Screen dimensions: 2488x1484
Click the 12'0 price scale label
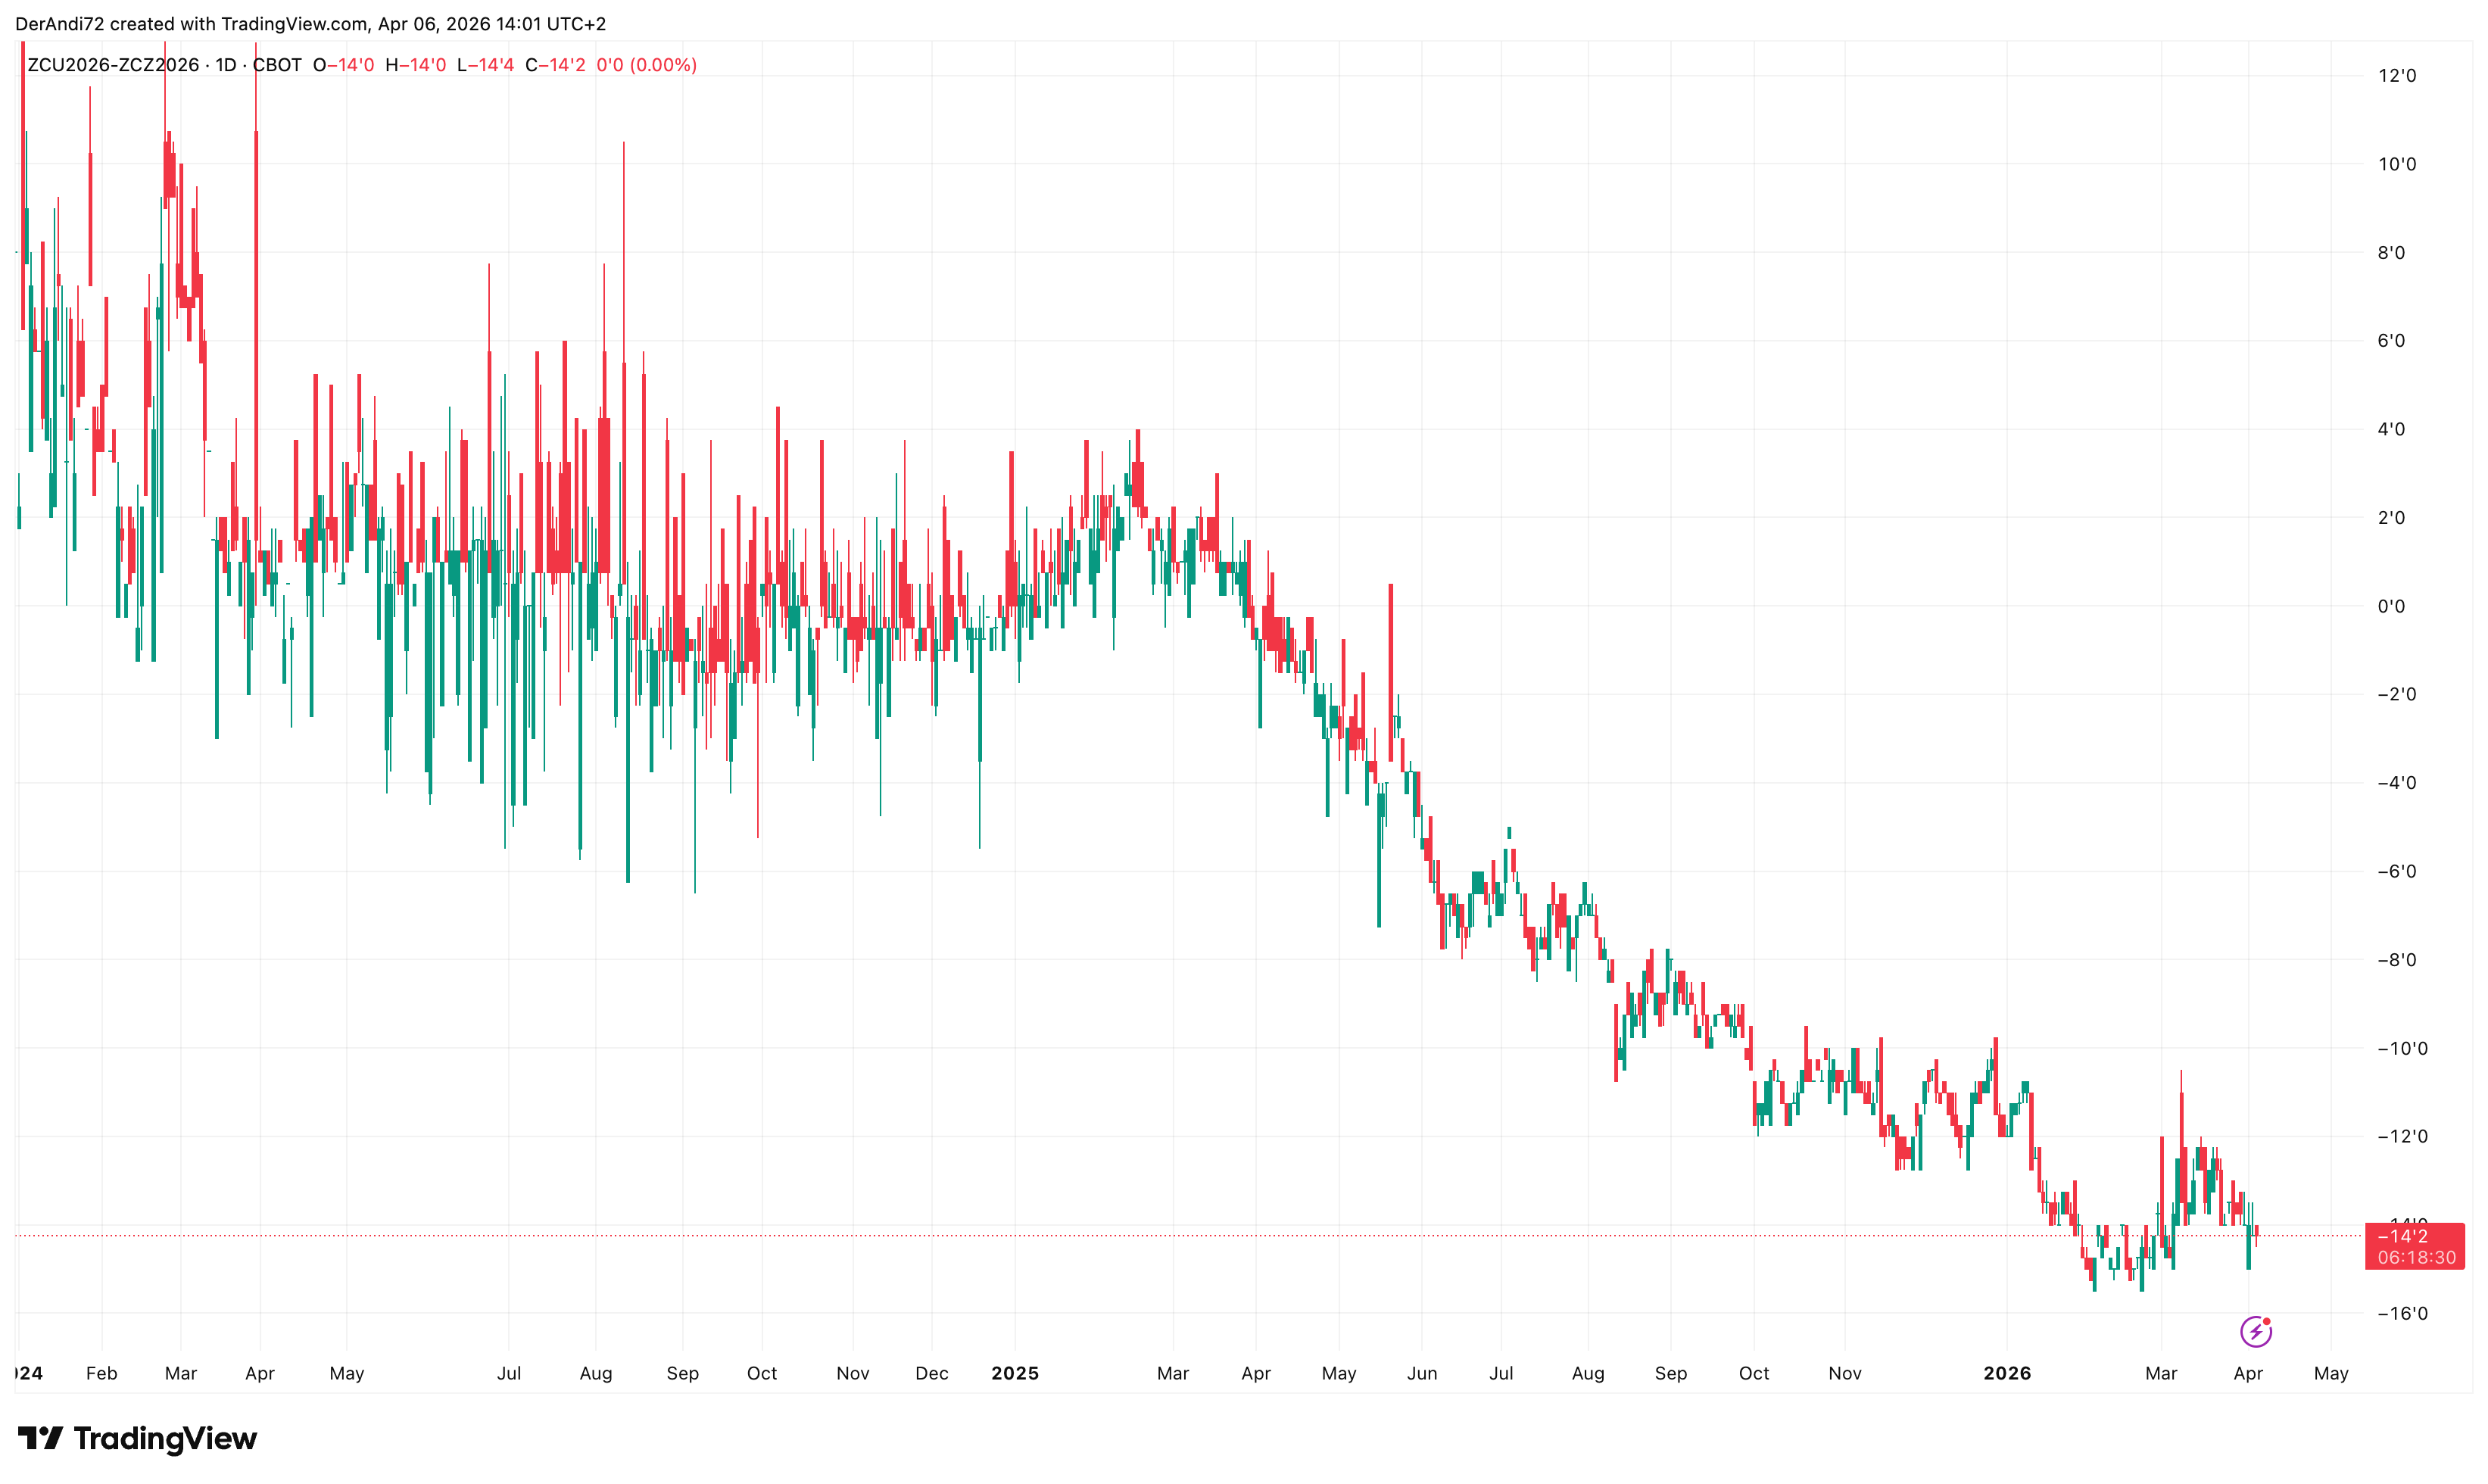coord(2396,76)
